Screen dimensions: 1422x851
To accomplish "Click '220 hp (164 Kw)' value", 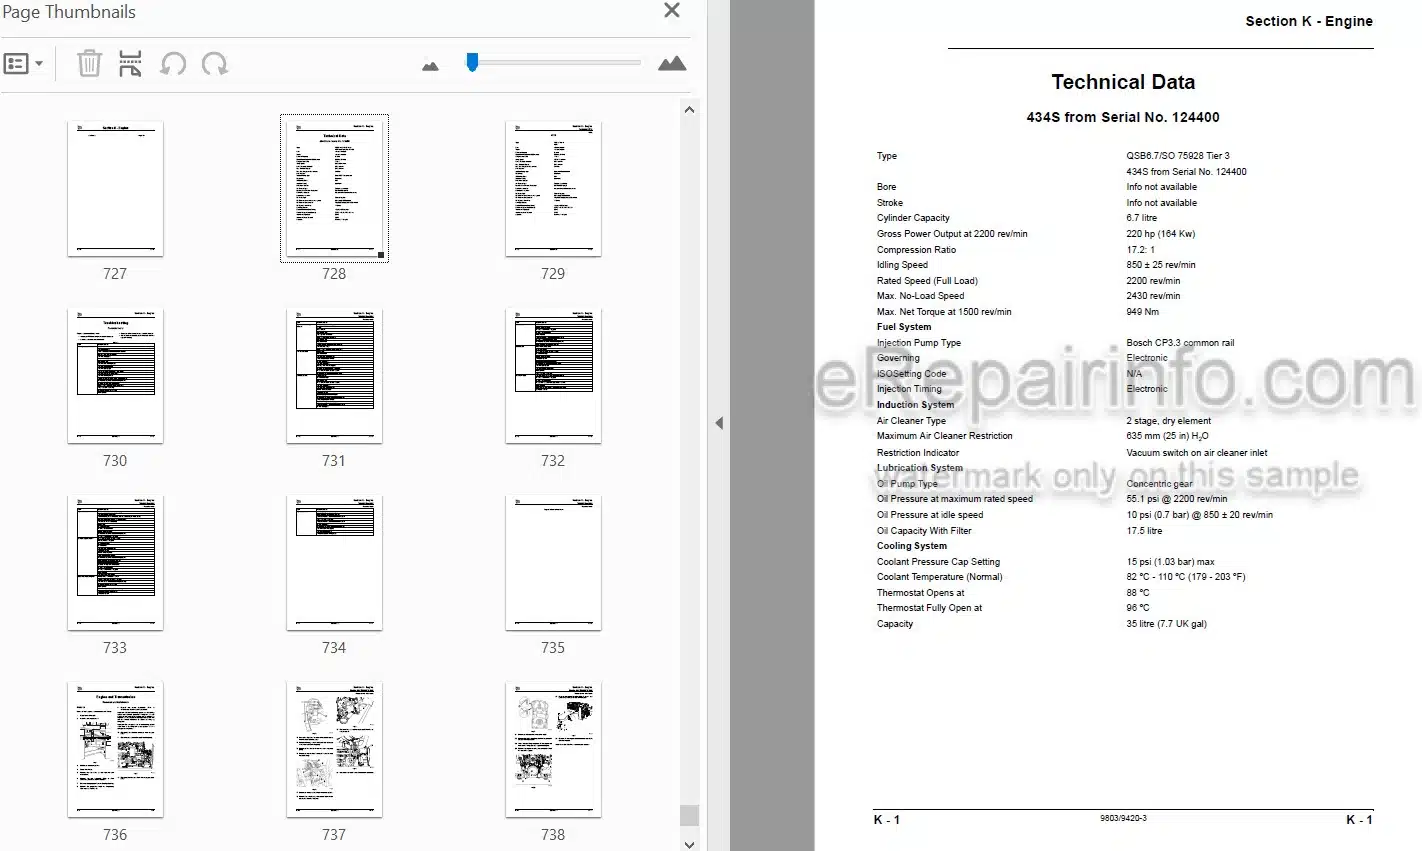I will click(1161, 234).
